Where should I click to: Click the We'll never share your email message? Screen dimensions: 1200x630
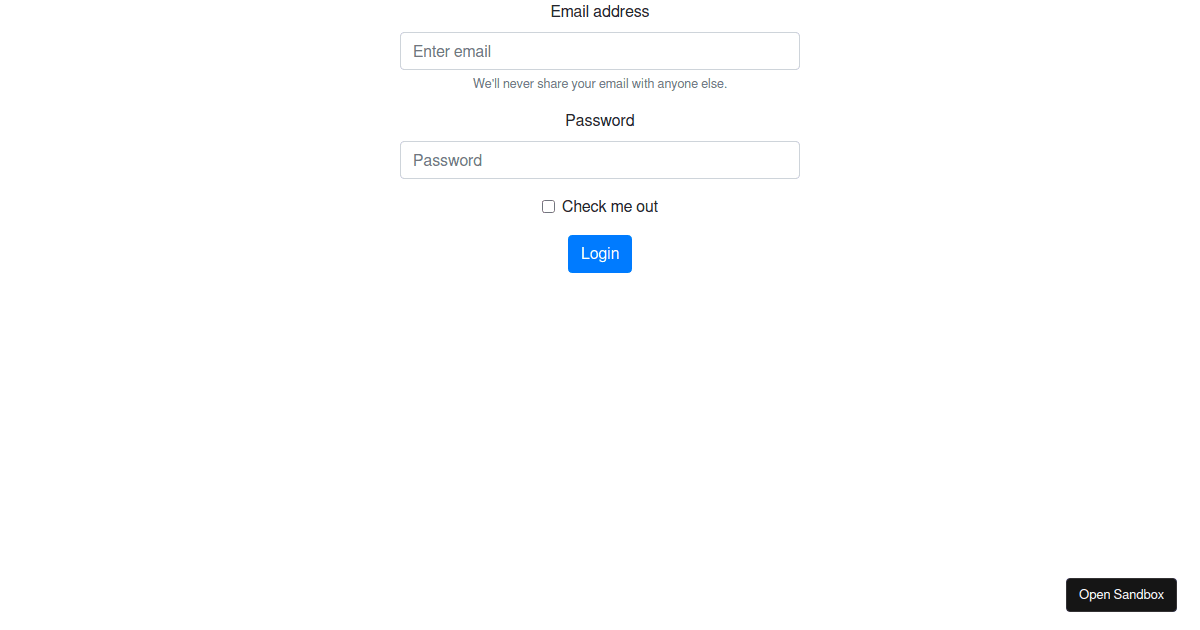coord(599,83)
